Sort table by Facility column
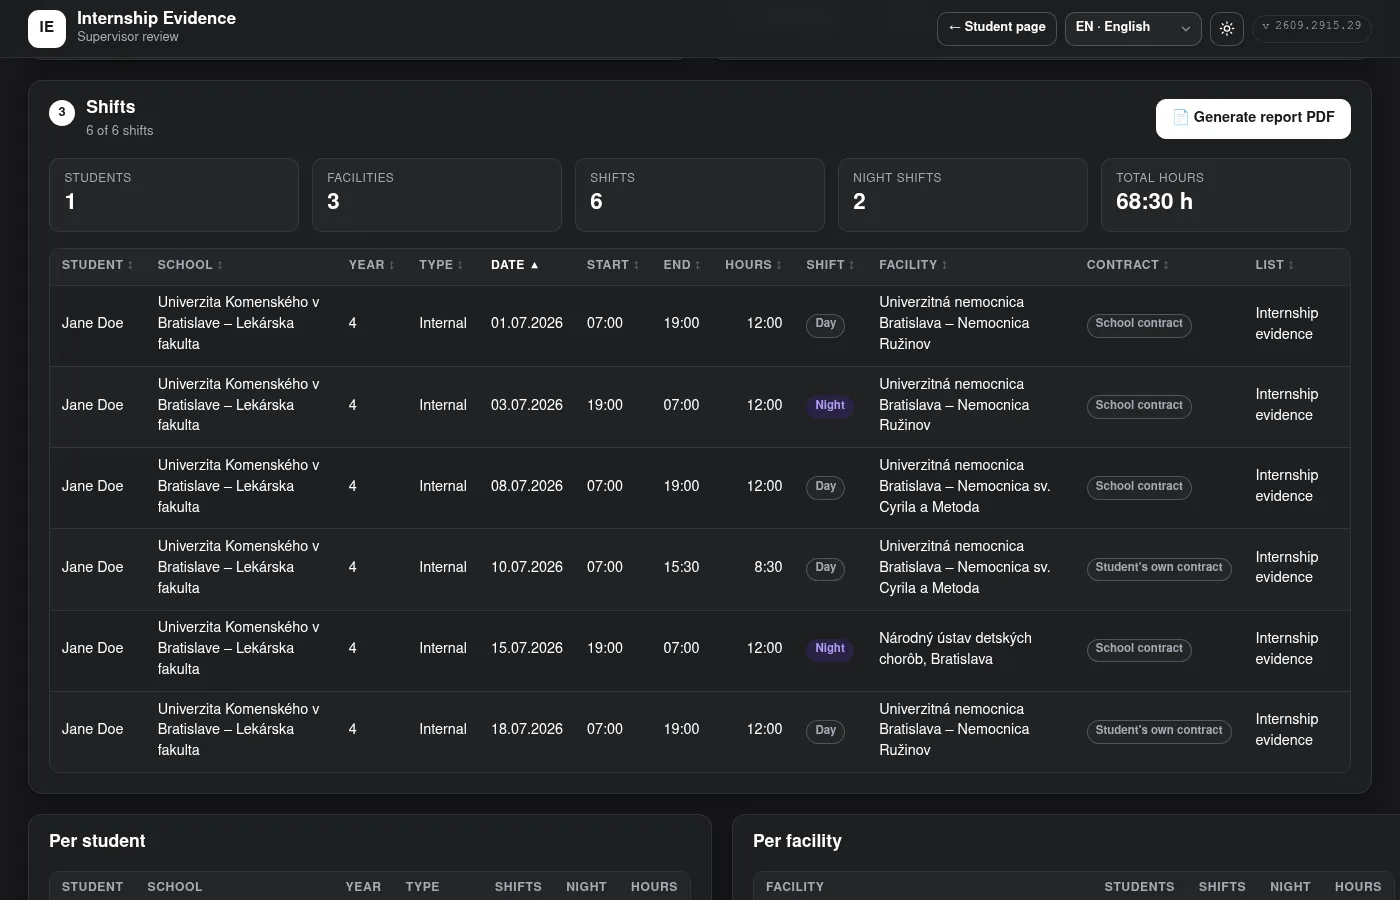 tap(913, 265)
